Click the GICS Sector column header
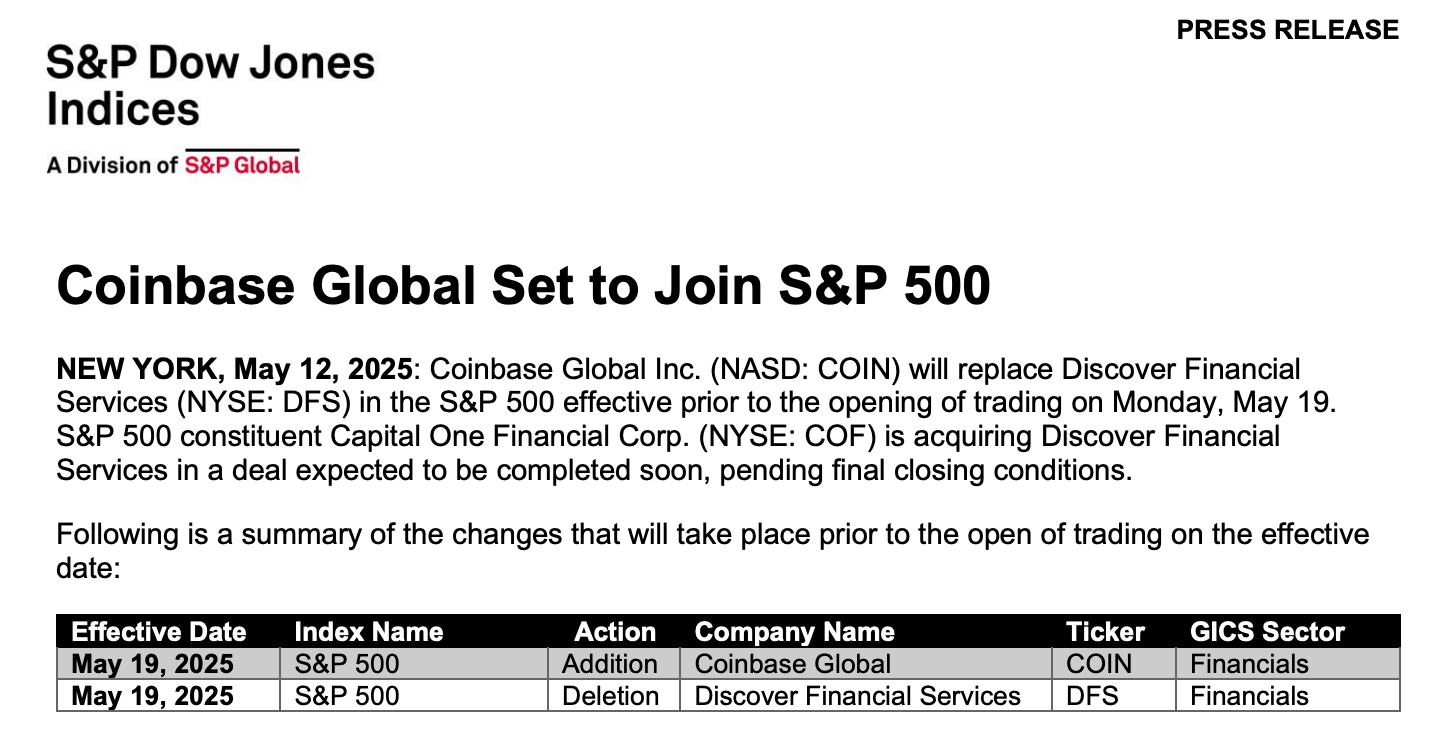This screenshot has width=1456, height=735. [1267, 632]
